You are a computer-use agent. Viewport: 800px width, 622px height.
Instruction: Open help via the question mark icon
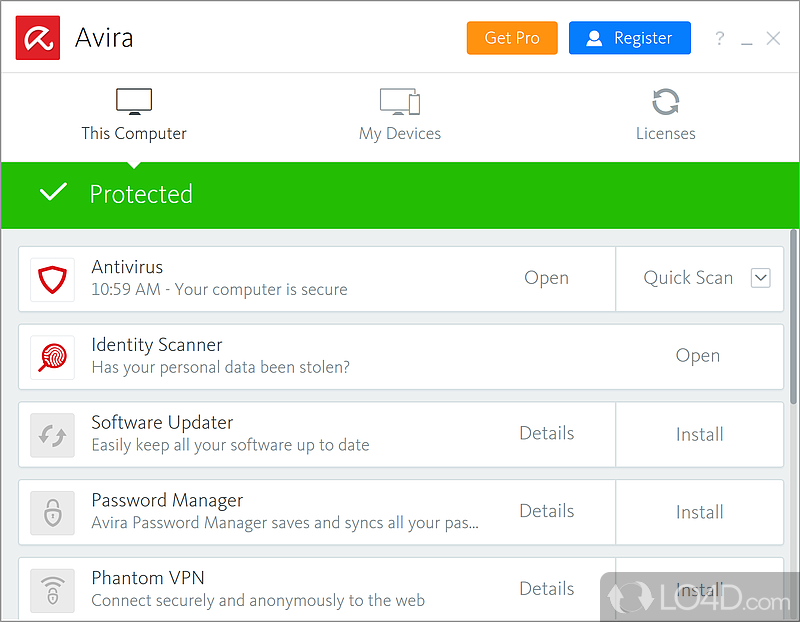719,39
